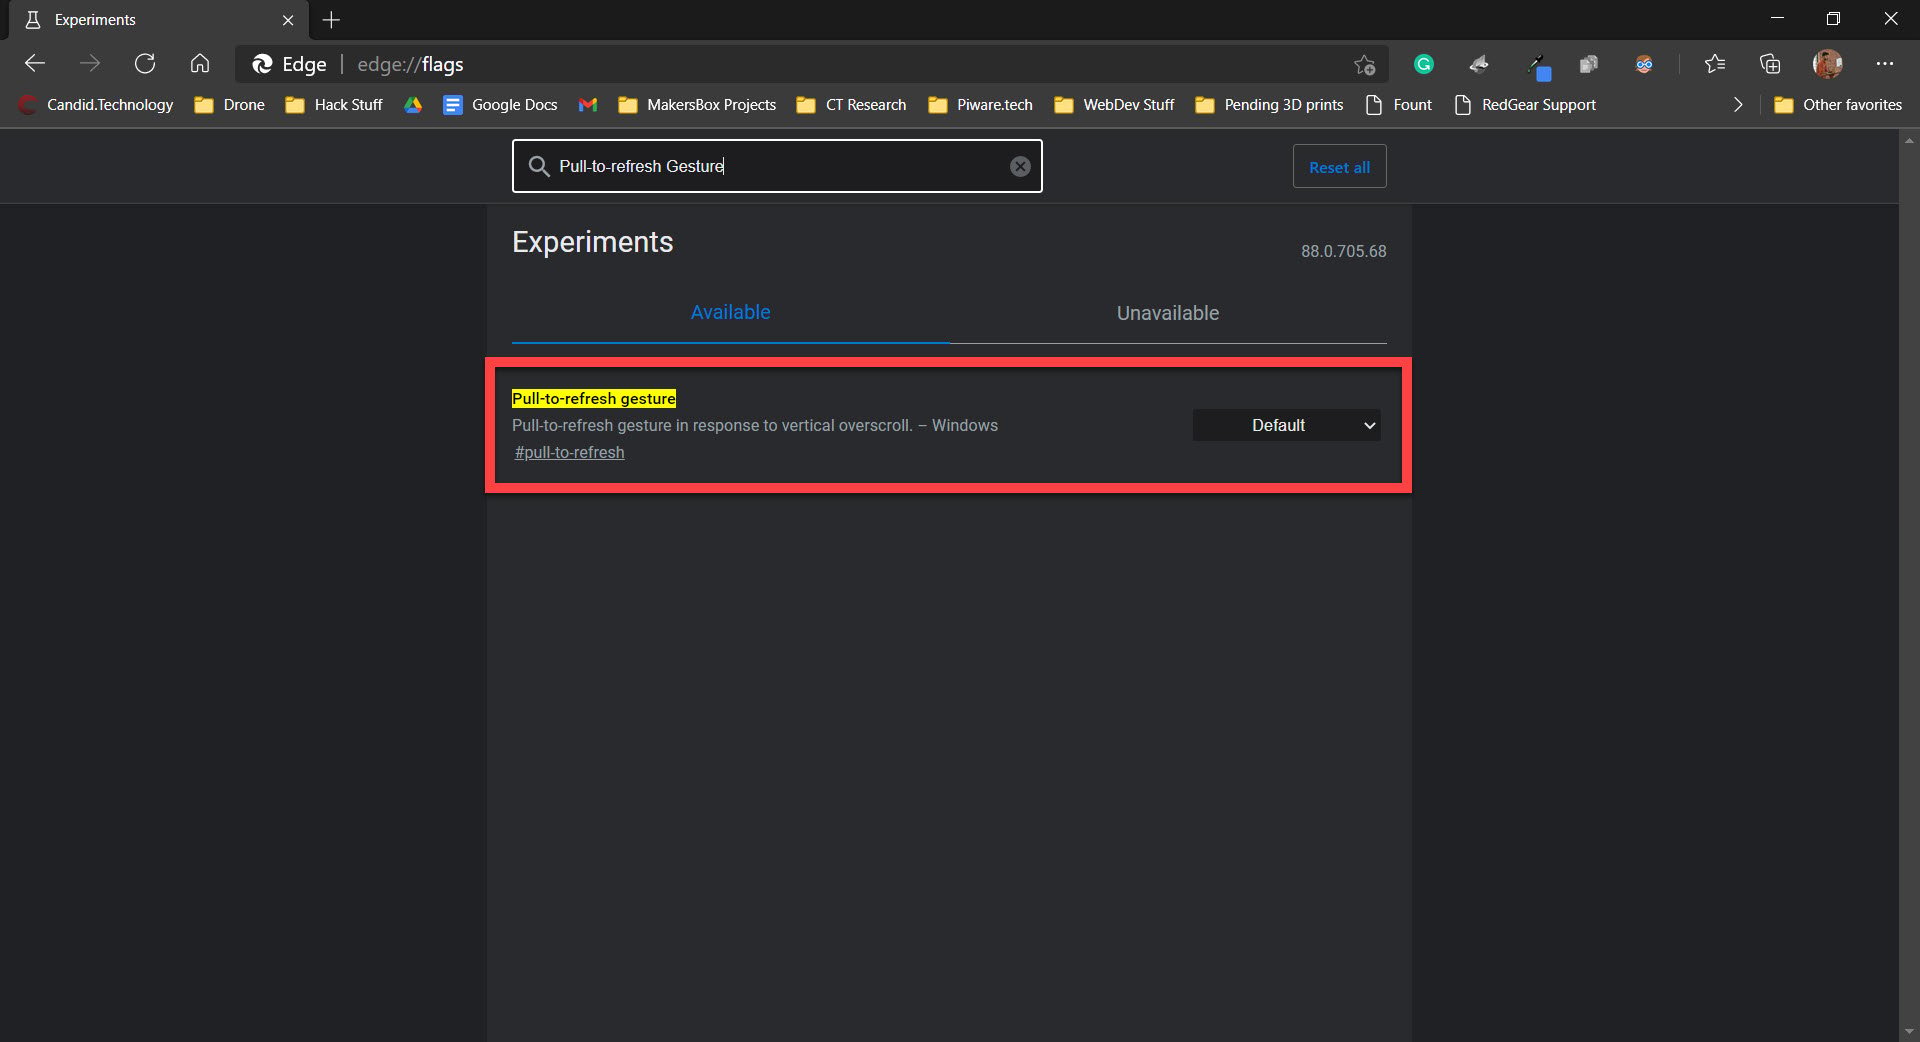1920x1042 pixels.
Task: Open the user profile avatar
Action: 1827,64
